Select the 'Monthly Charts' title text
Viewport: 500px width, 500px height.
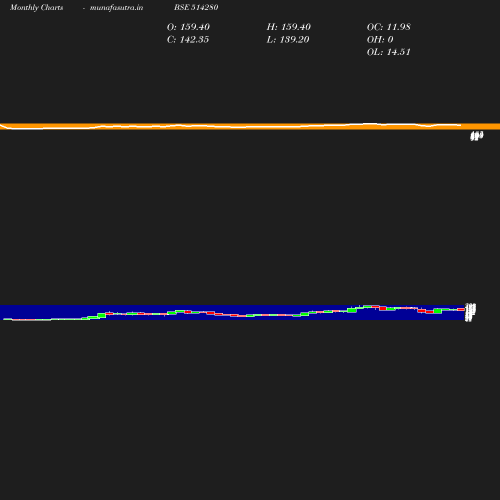coord(37,8)
